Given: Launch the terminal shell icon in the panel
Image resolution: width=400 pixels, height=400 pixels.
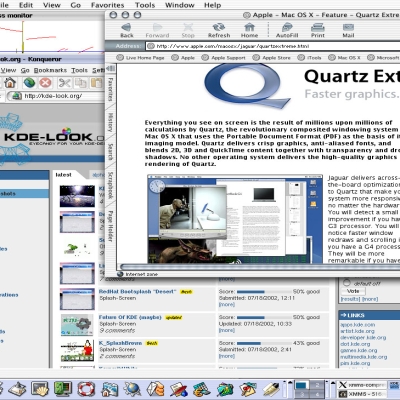Looking at the screenshot, I should tap(40, 389).
